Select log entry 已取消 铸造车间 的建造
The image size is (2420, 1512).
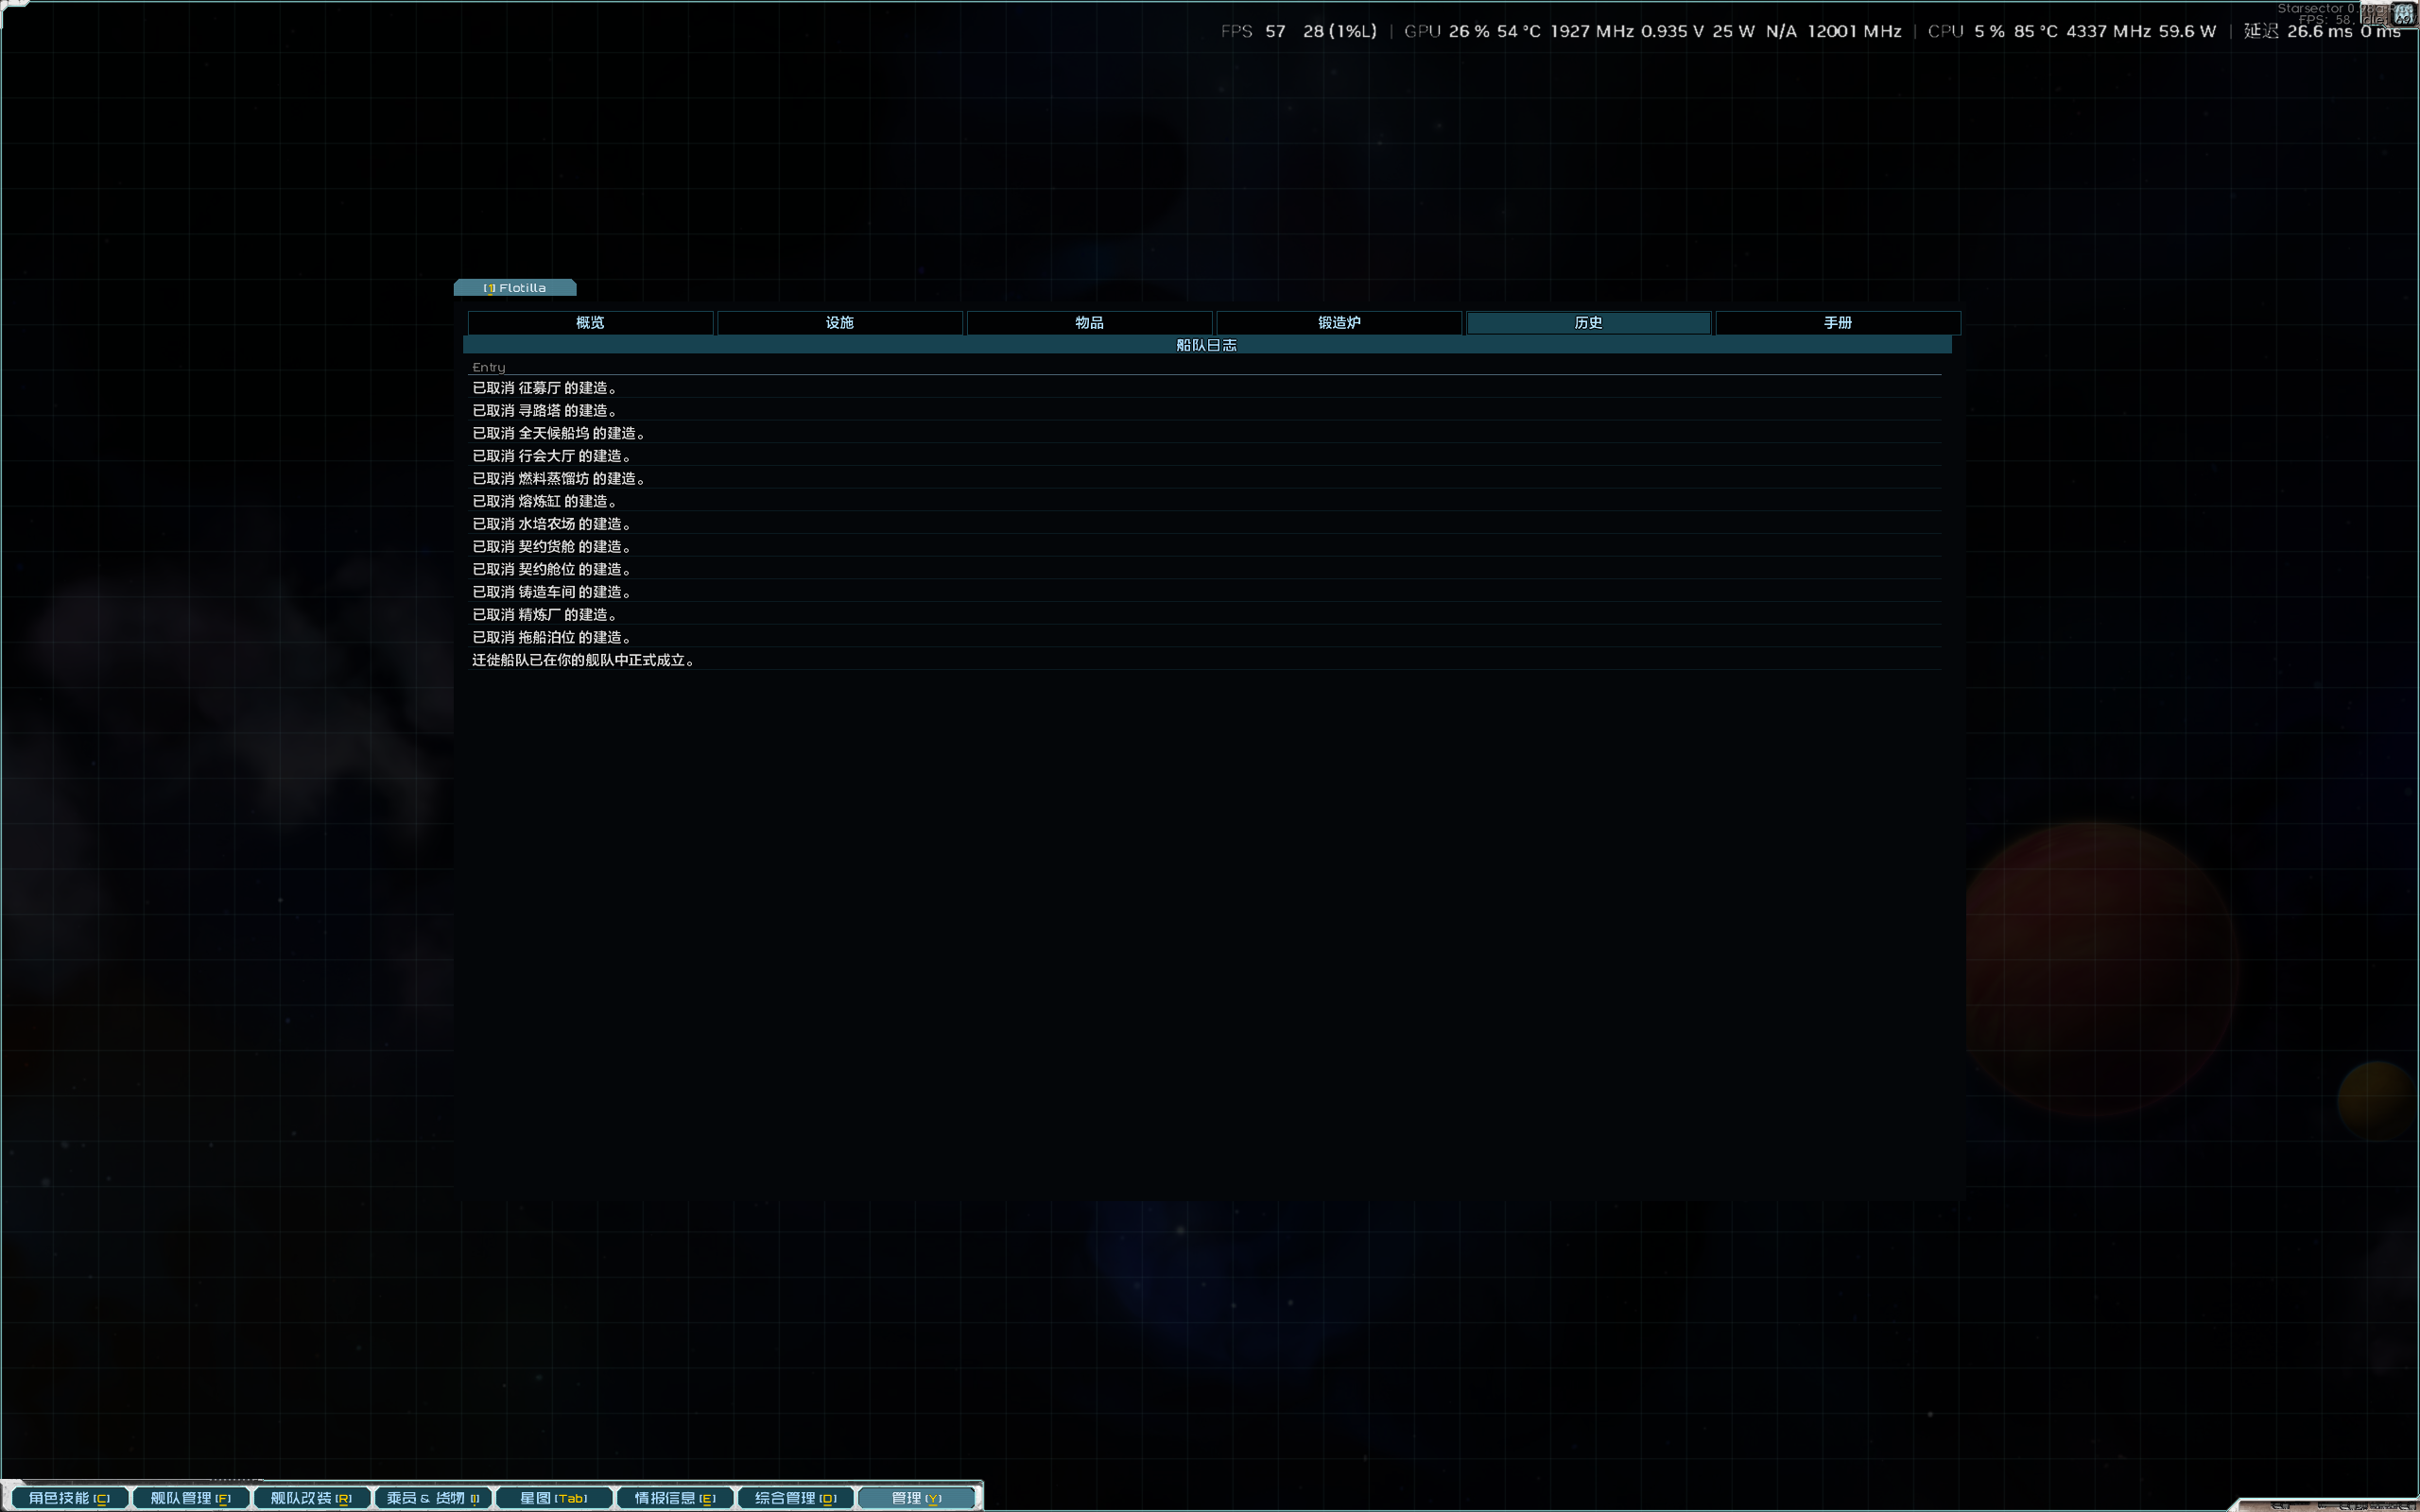1207,591
